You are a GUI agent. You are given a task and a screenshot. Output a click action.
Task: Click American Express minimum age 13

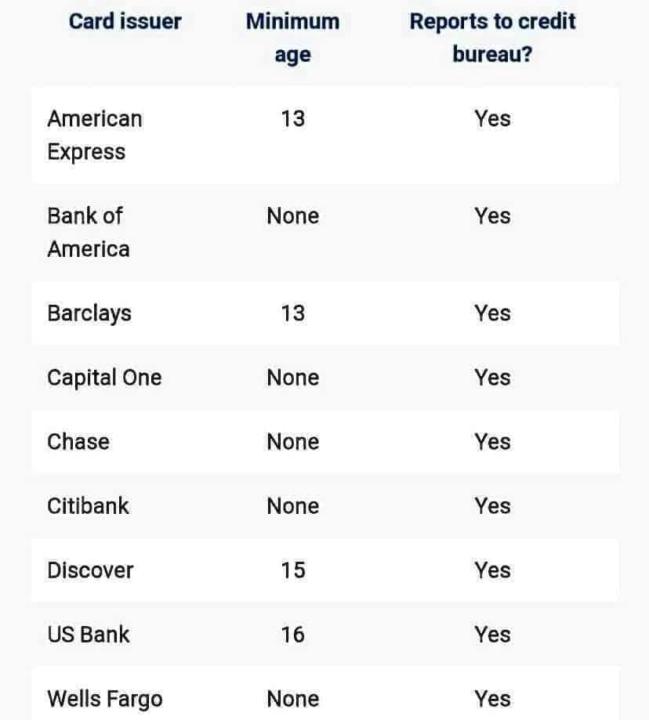[x=292, y=119]
